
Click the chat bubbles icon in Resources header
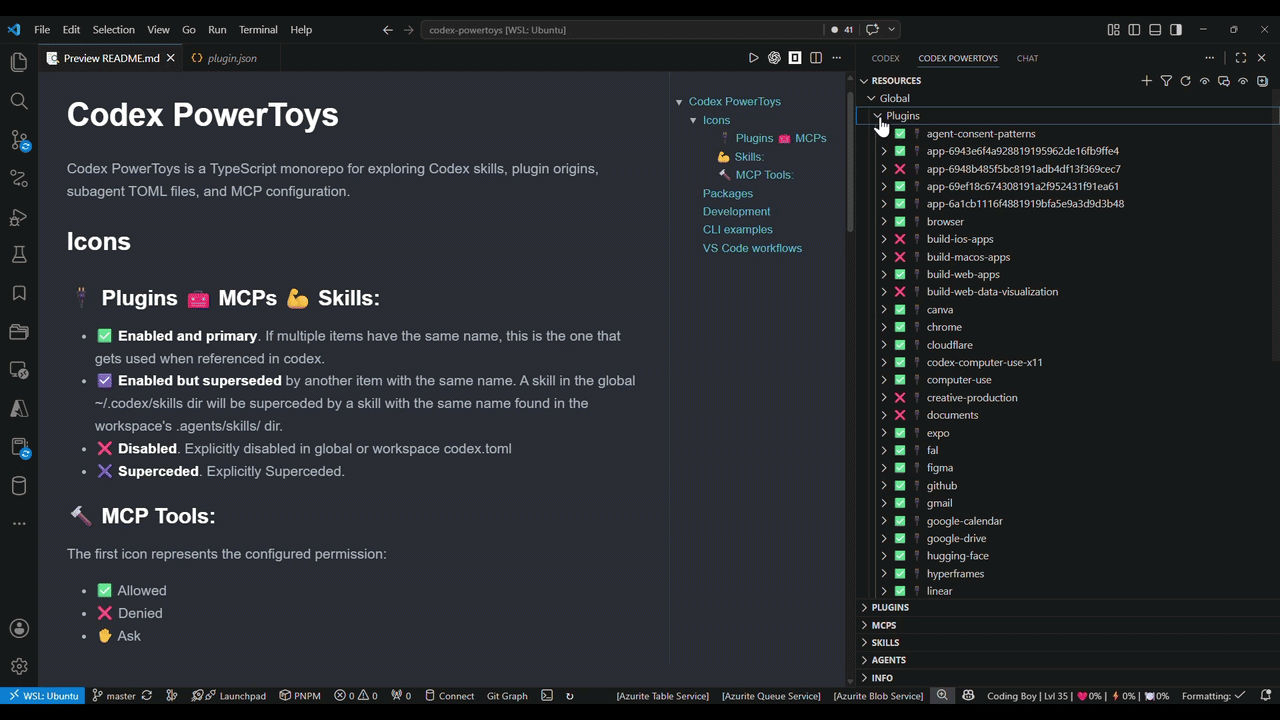[x=1224, y=81]
